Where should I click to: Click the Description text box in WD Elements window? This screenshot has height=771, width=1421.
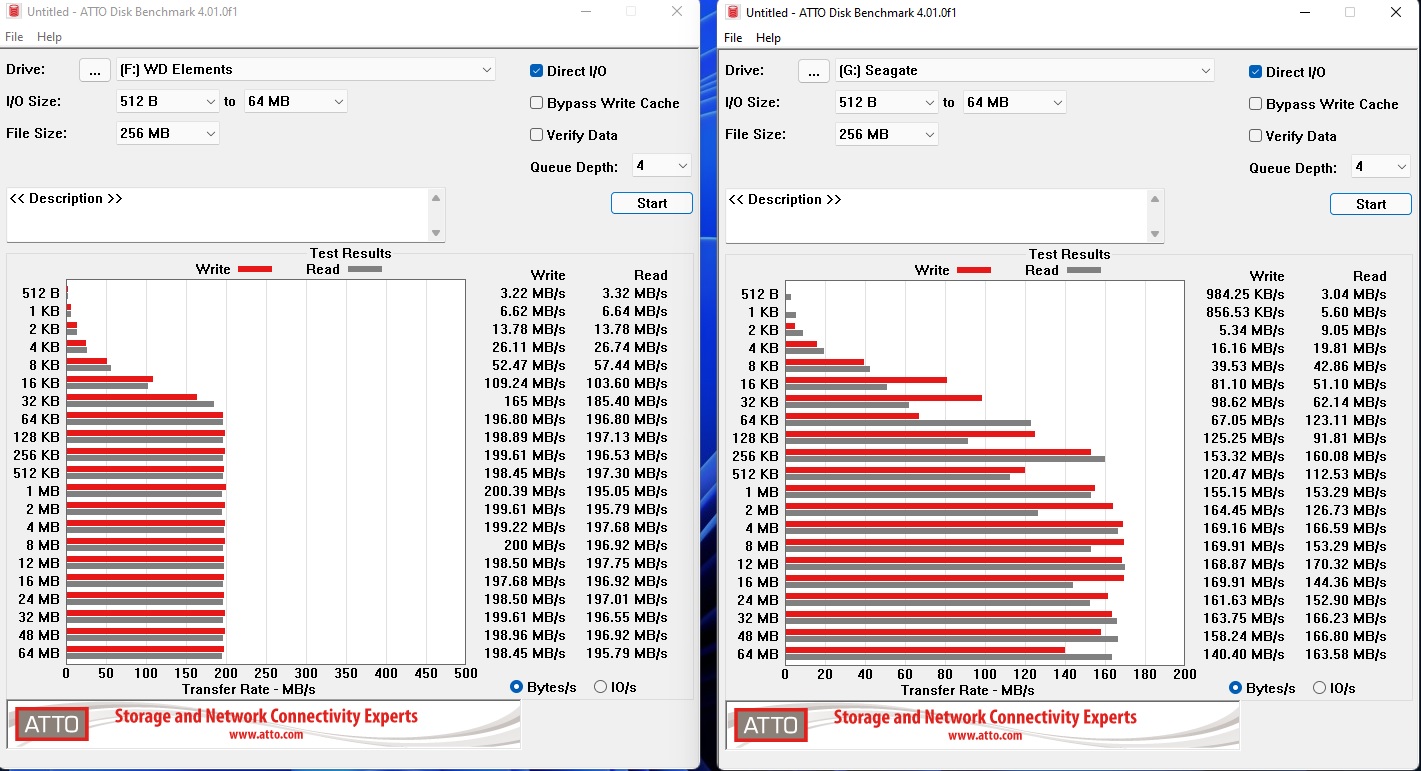[x=217, y=215]
